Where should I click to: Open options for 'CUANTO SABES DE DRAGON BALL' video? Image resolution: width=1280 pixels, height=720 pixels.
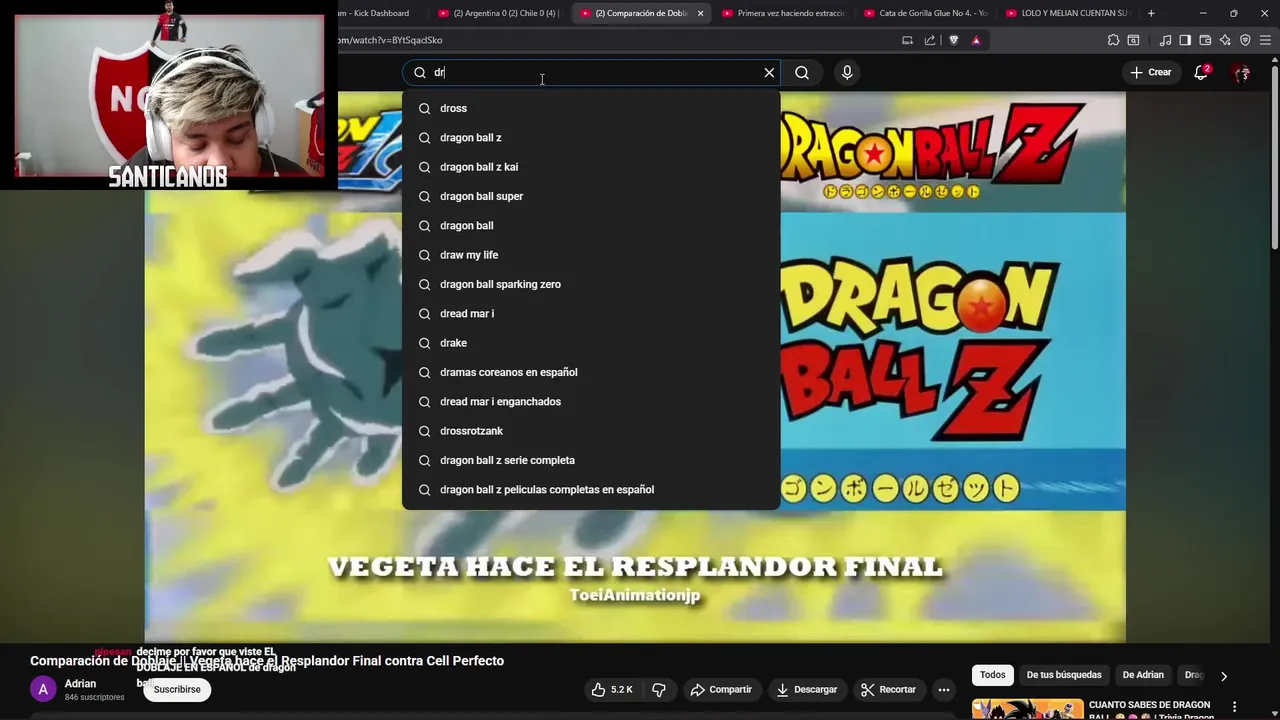tap(1234, 707)
